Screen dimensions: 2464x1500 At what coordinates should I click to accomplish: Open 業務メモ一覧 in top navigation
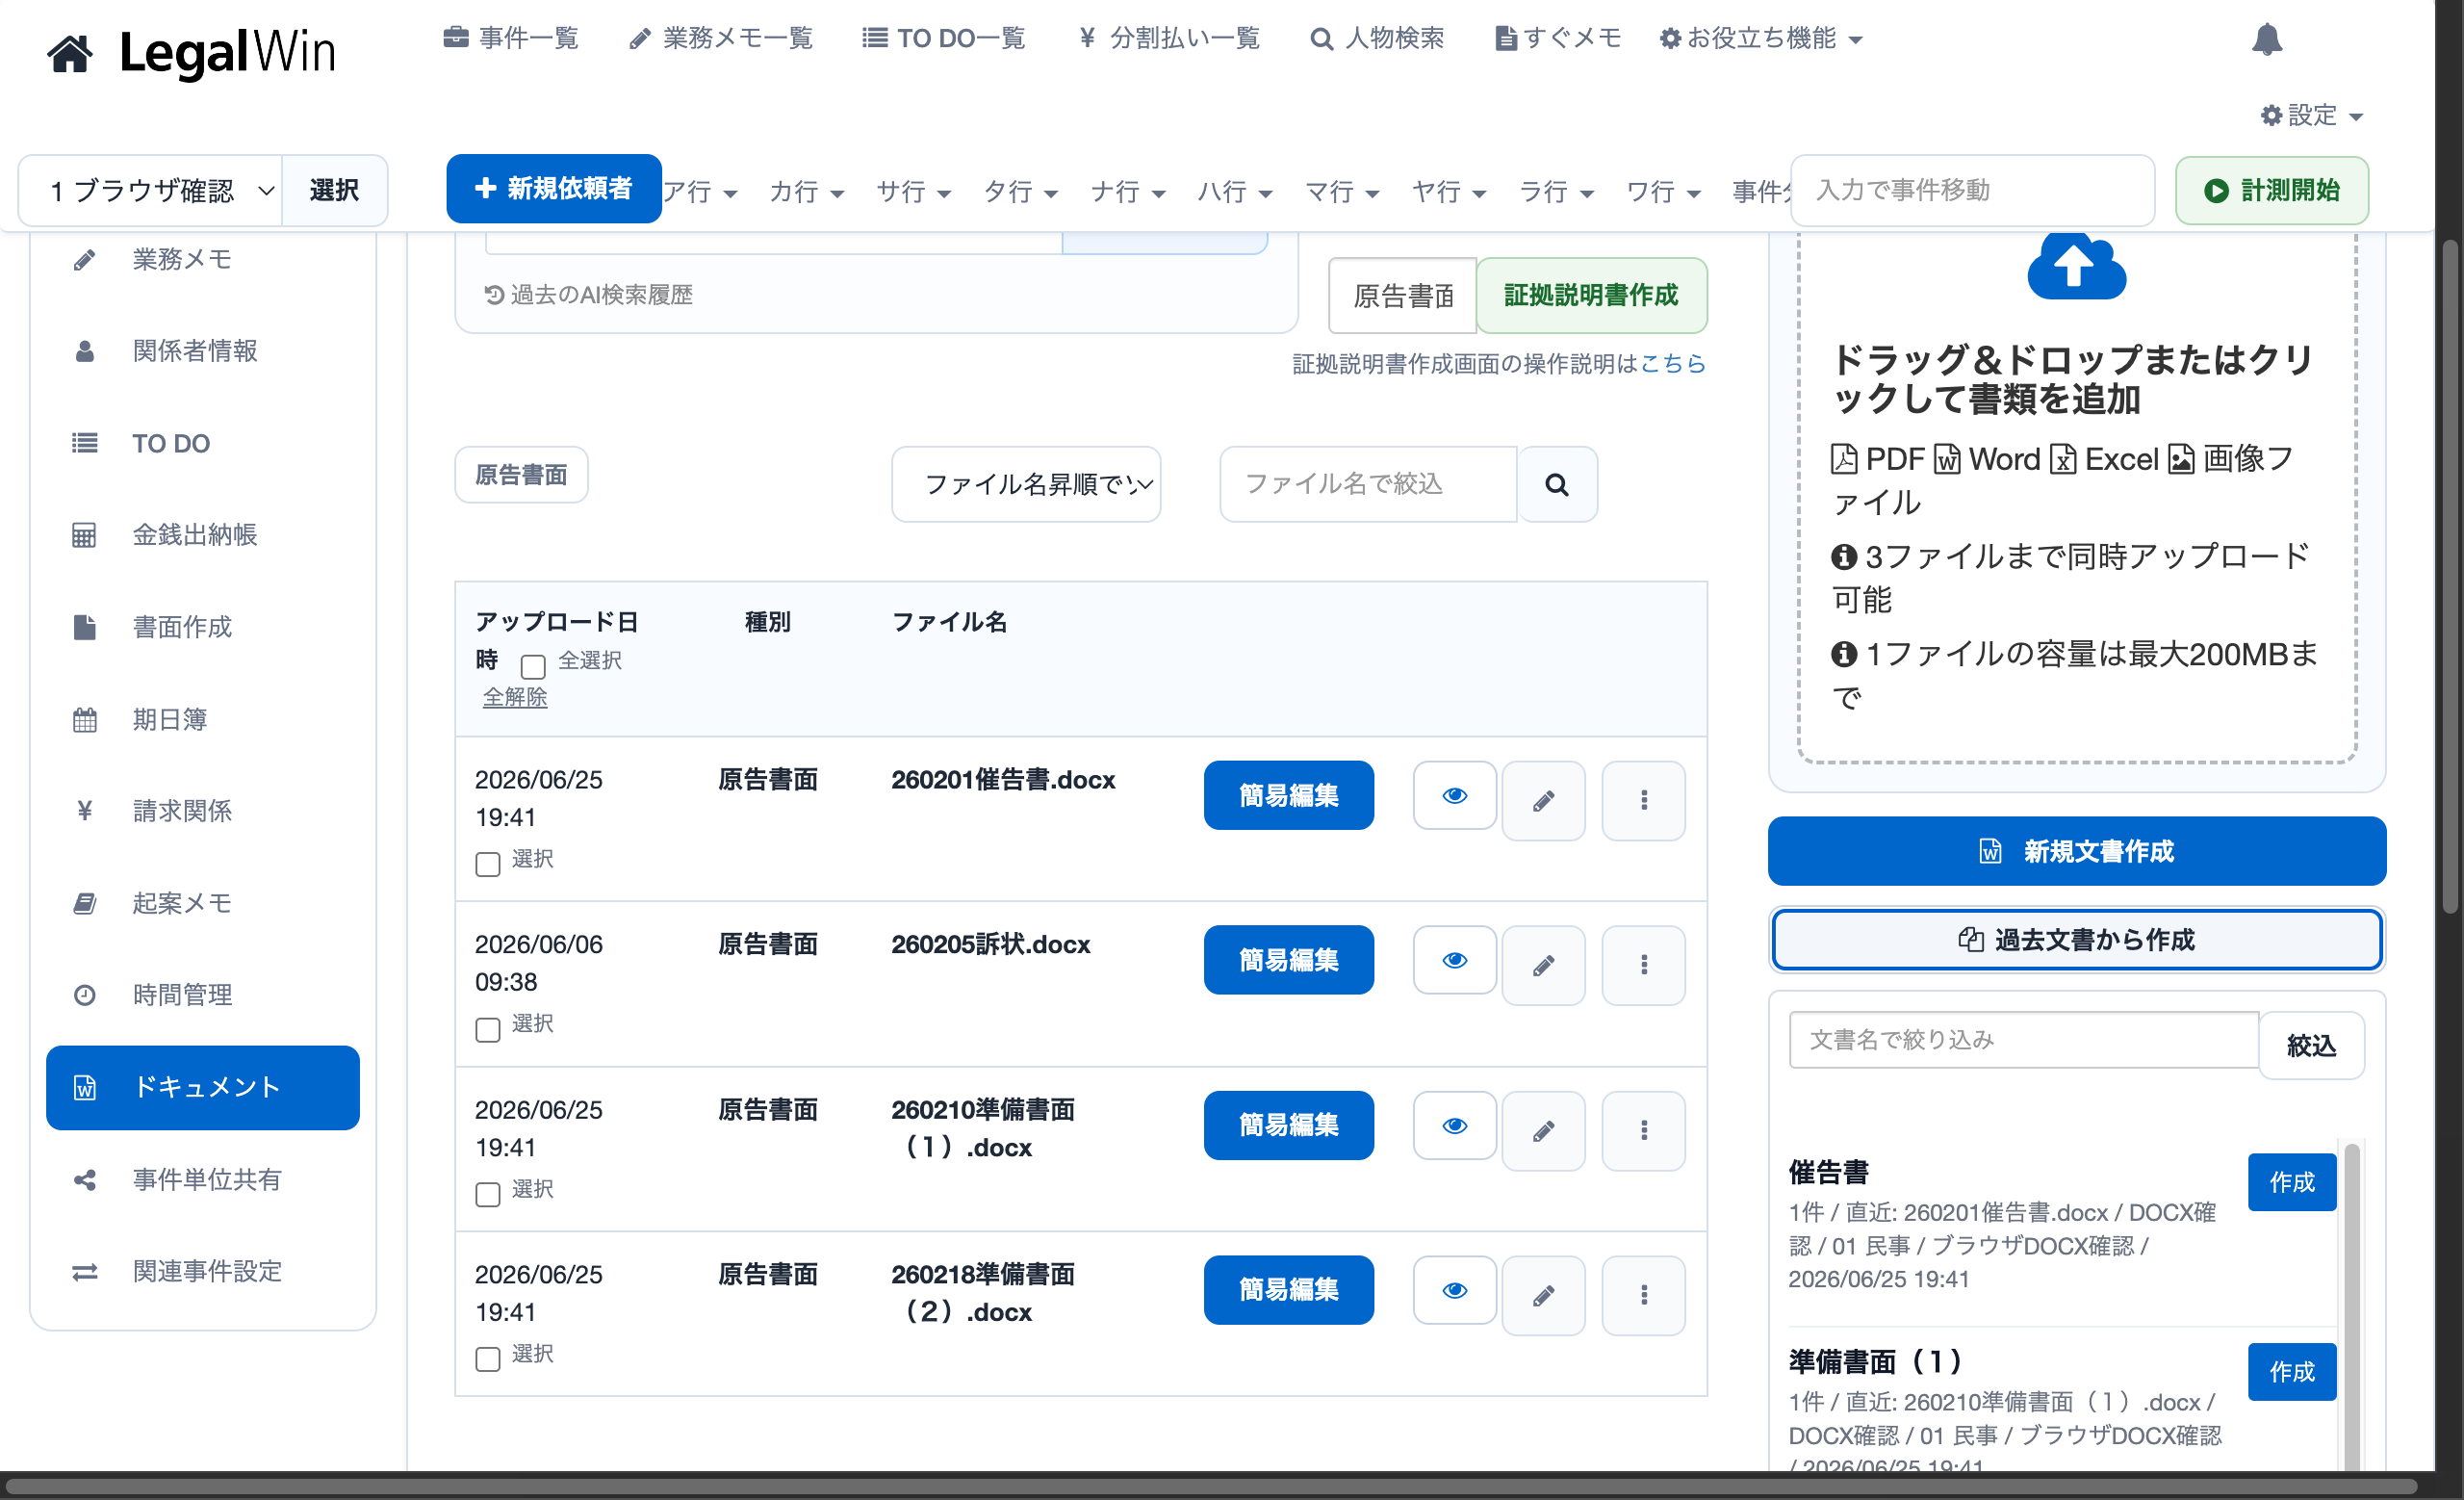click(721, 39)
